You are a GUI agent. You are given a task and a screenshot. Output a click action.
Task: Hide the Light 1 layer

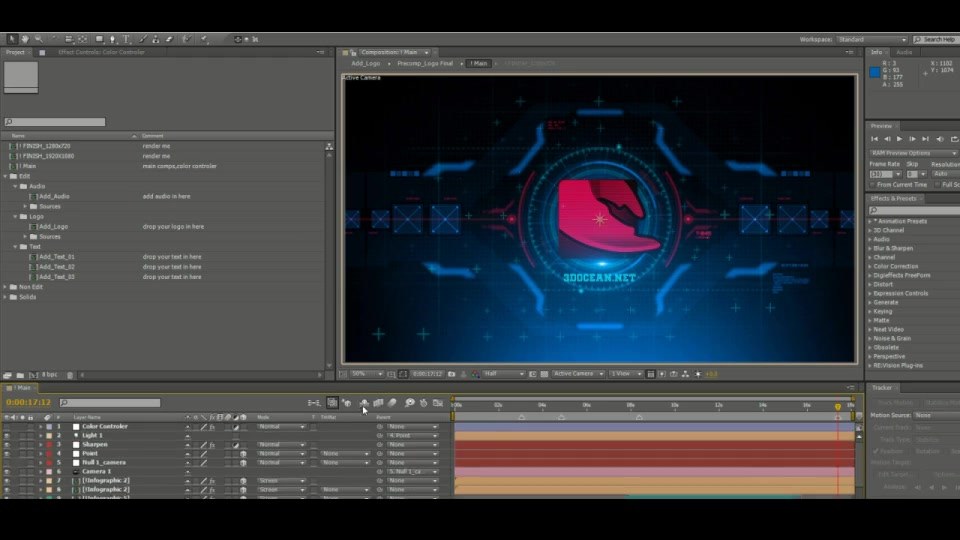pos(7,435)
